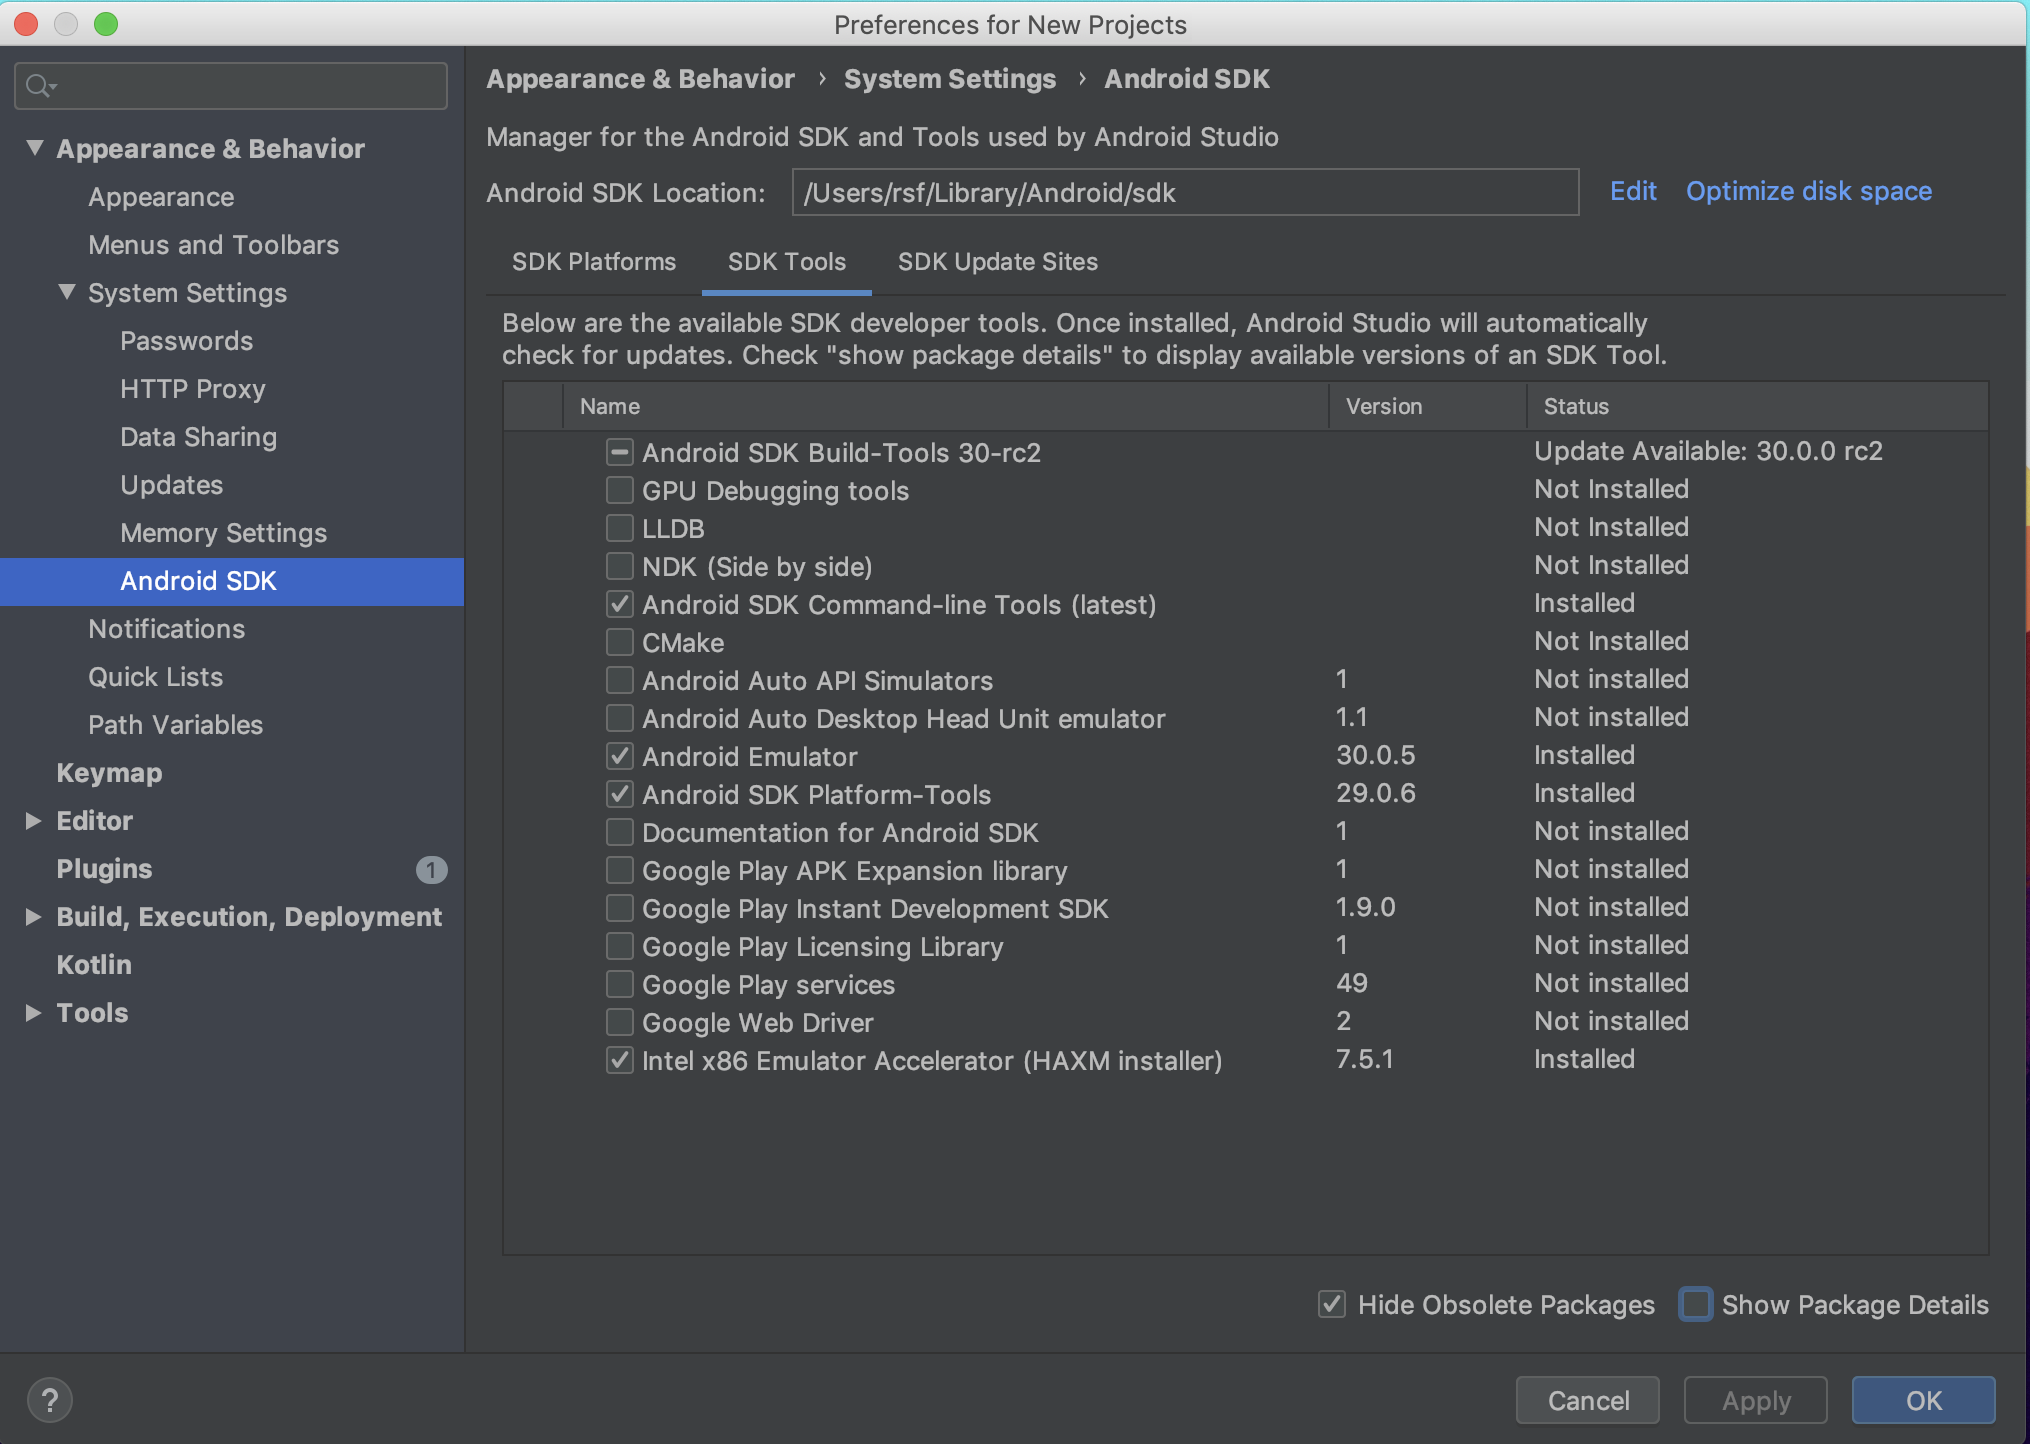The image size is (2030, 1444).
Task: Open Kotlin settings
Action: click(x=232, y=965)
